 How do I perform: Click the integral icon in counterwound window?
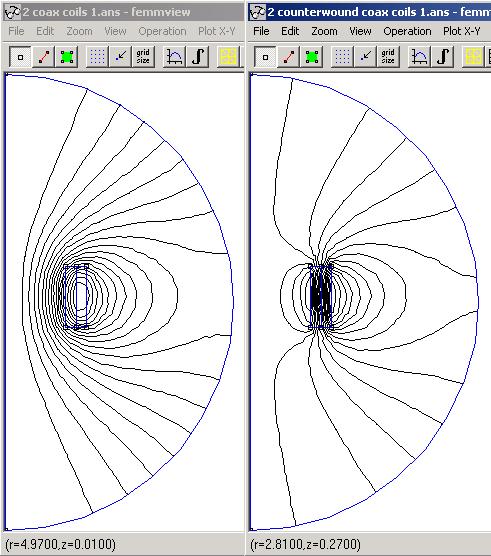click(442, 57)
